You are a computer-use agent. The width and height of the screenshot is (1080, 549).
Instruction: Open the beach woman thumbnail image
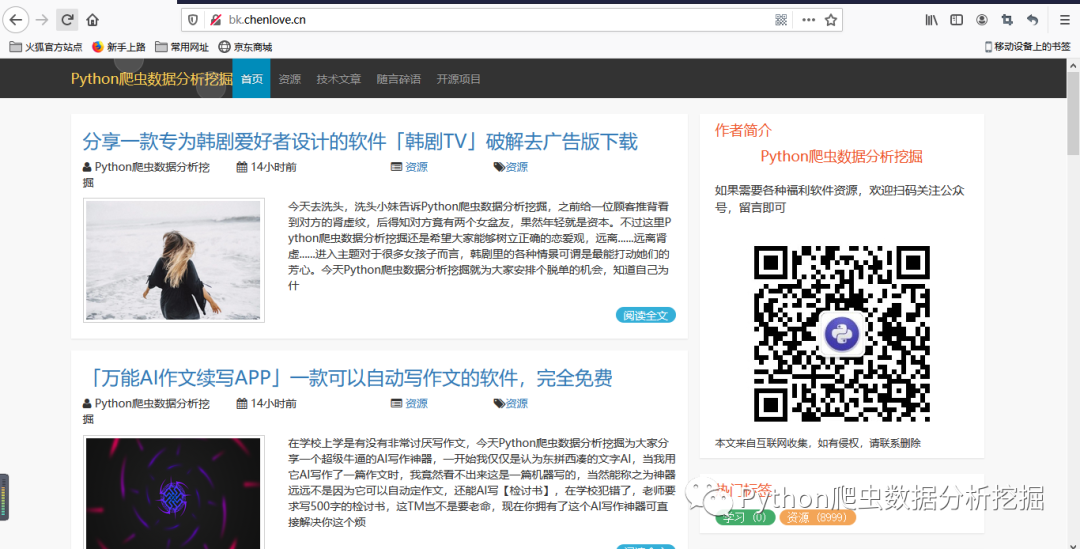[174, 260]
